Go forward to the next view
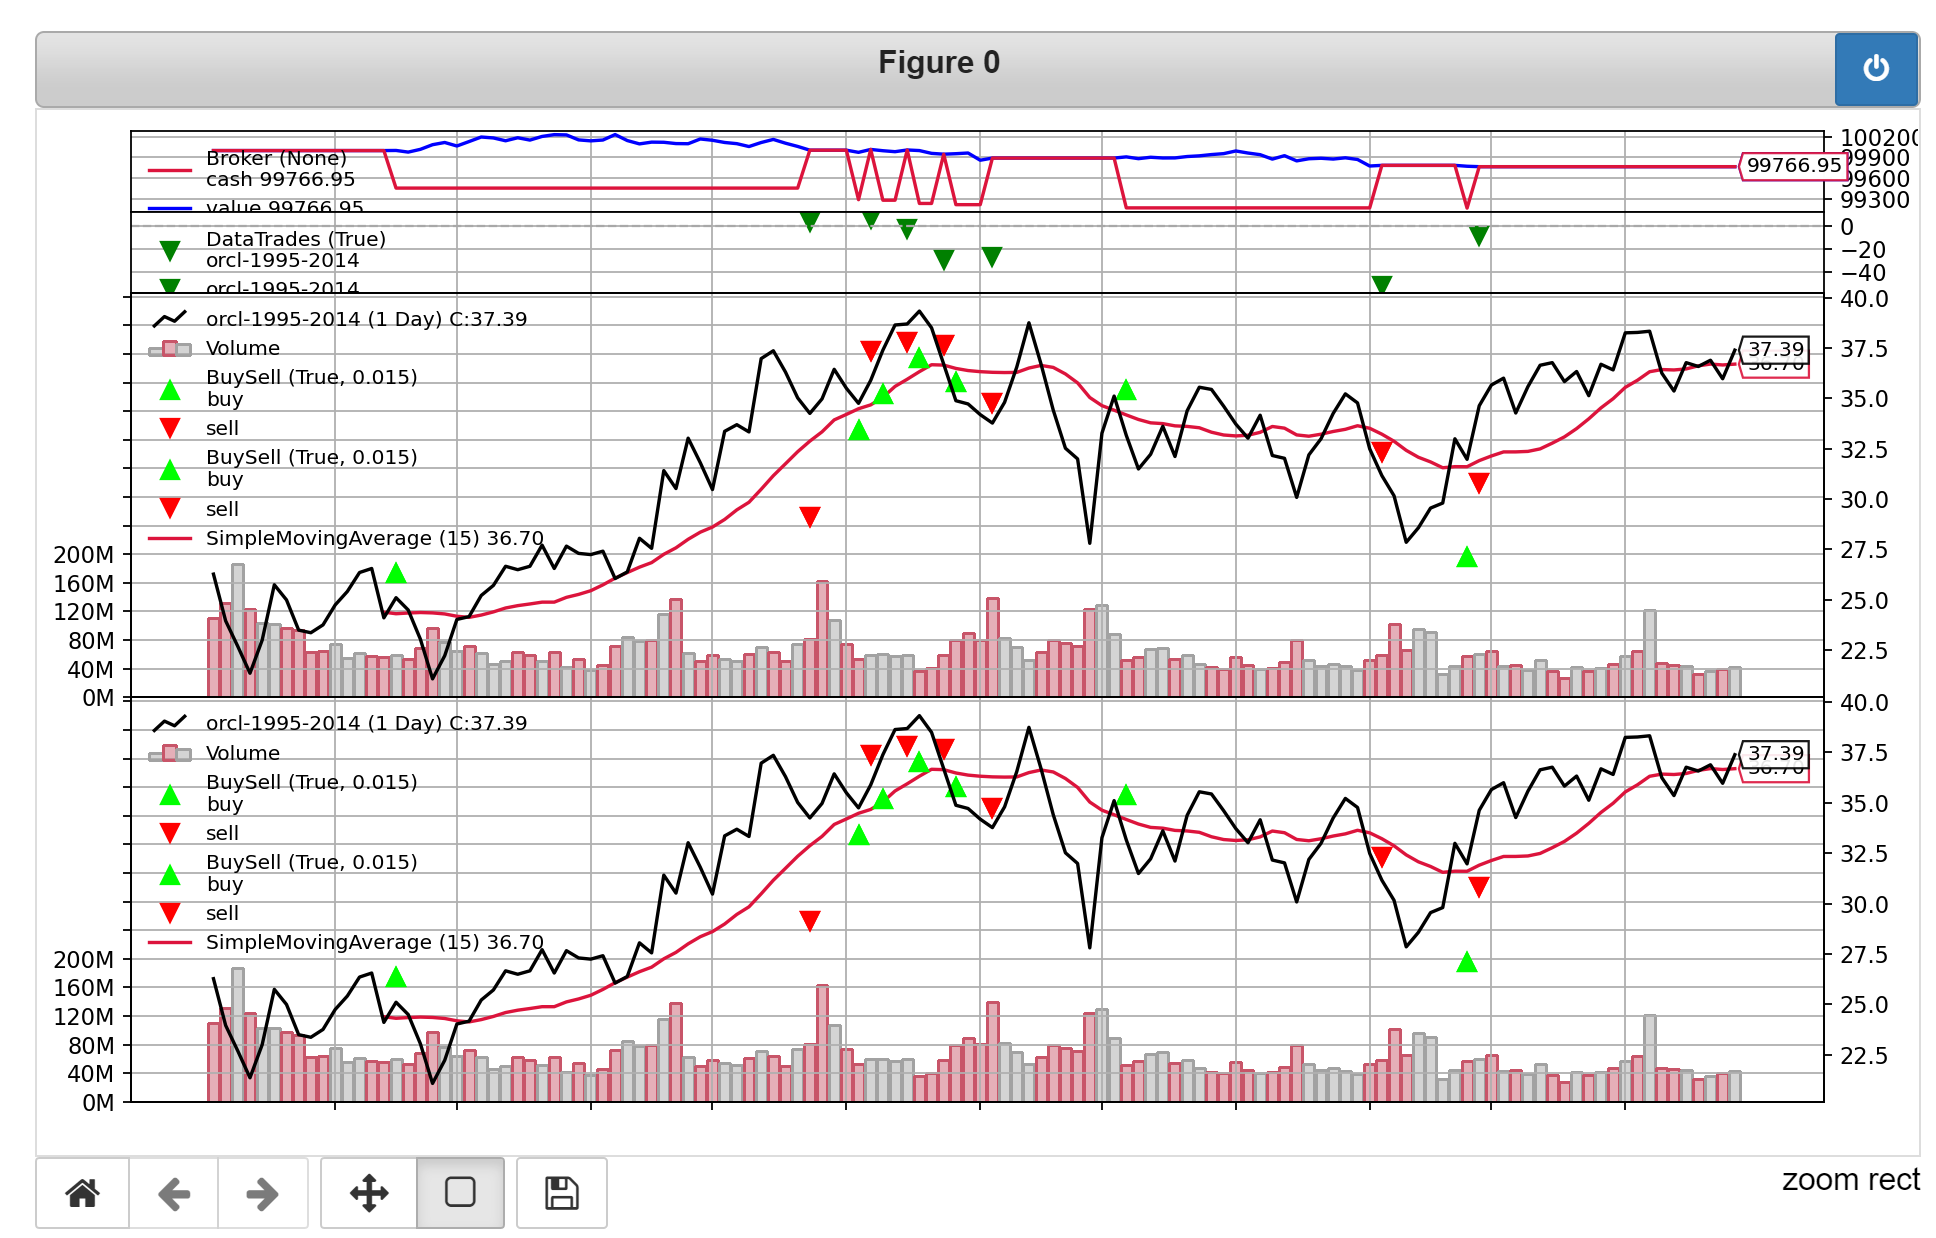 (262, 1192)
